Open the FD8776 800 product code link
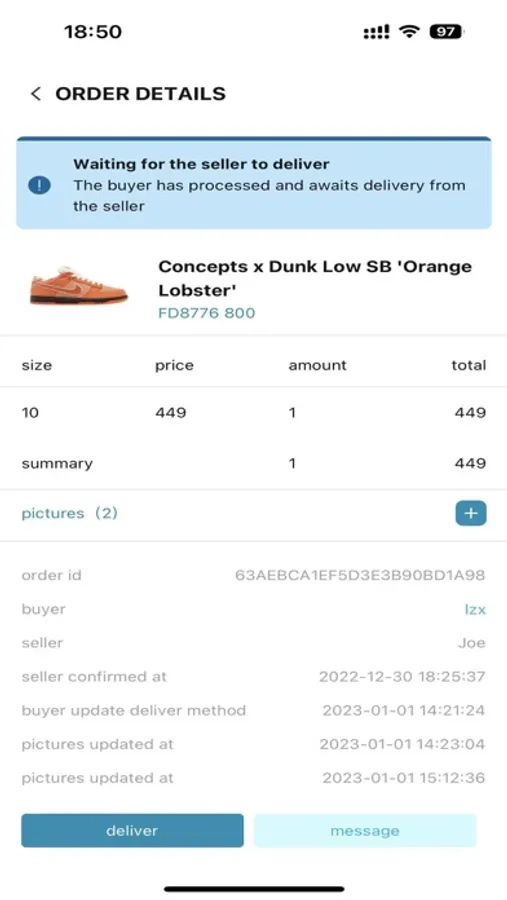Image resolution: width=507 pixels, height=900 pixels. [207, 313]
